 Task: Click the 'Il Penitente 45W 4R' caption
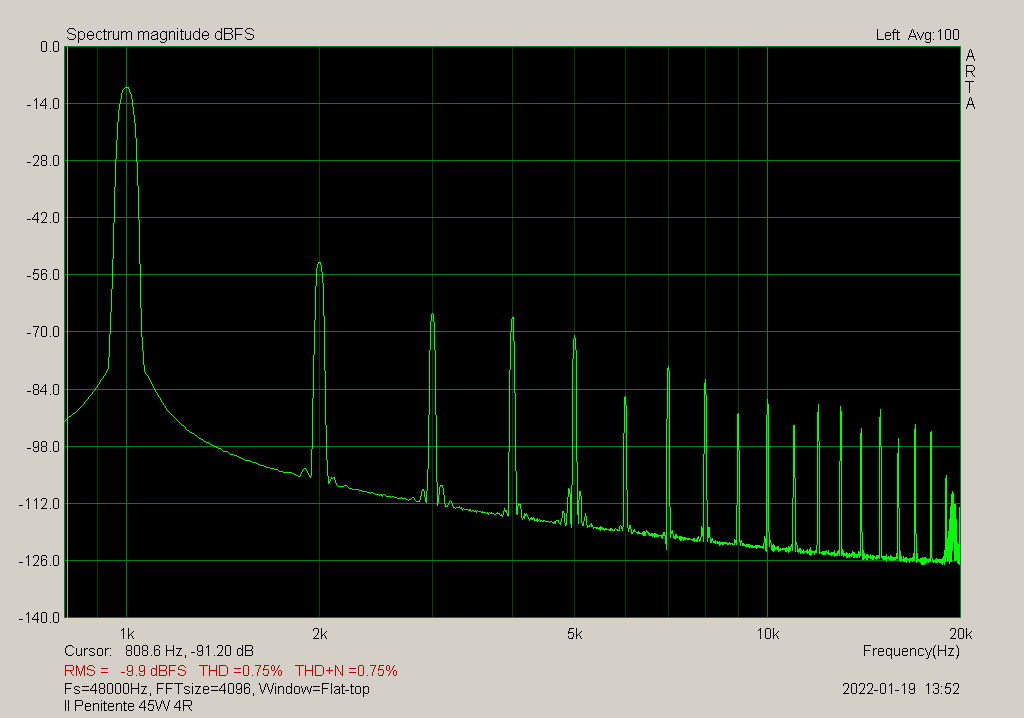[129, 706]
